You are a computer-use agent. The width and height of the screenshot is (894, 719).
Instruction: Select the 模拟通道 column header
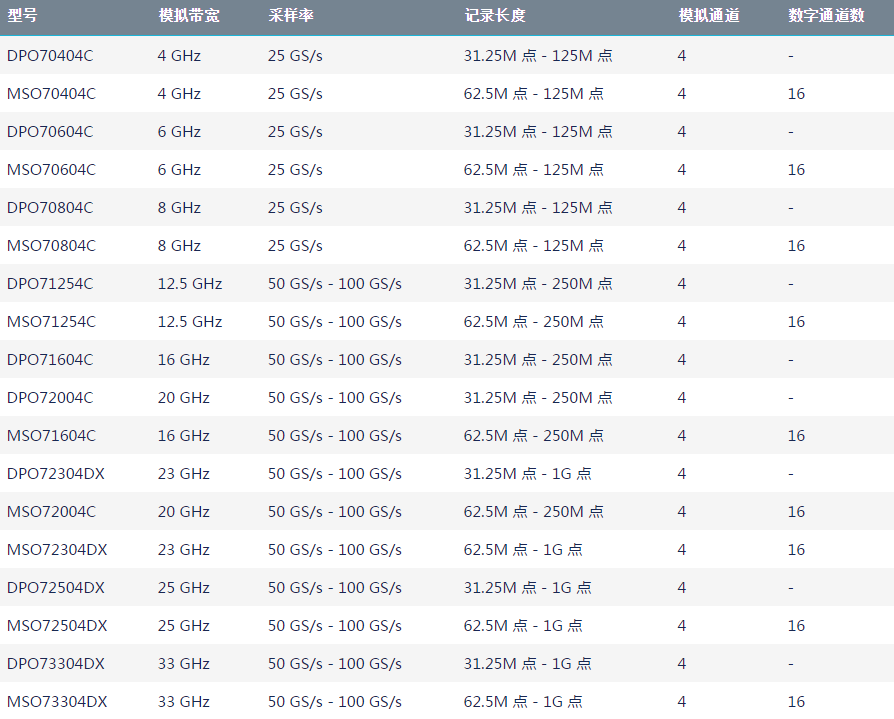[708, 17]
